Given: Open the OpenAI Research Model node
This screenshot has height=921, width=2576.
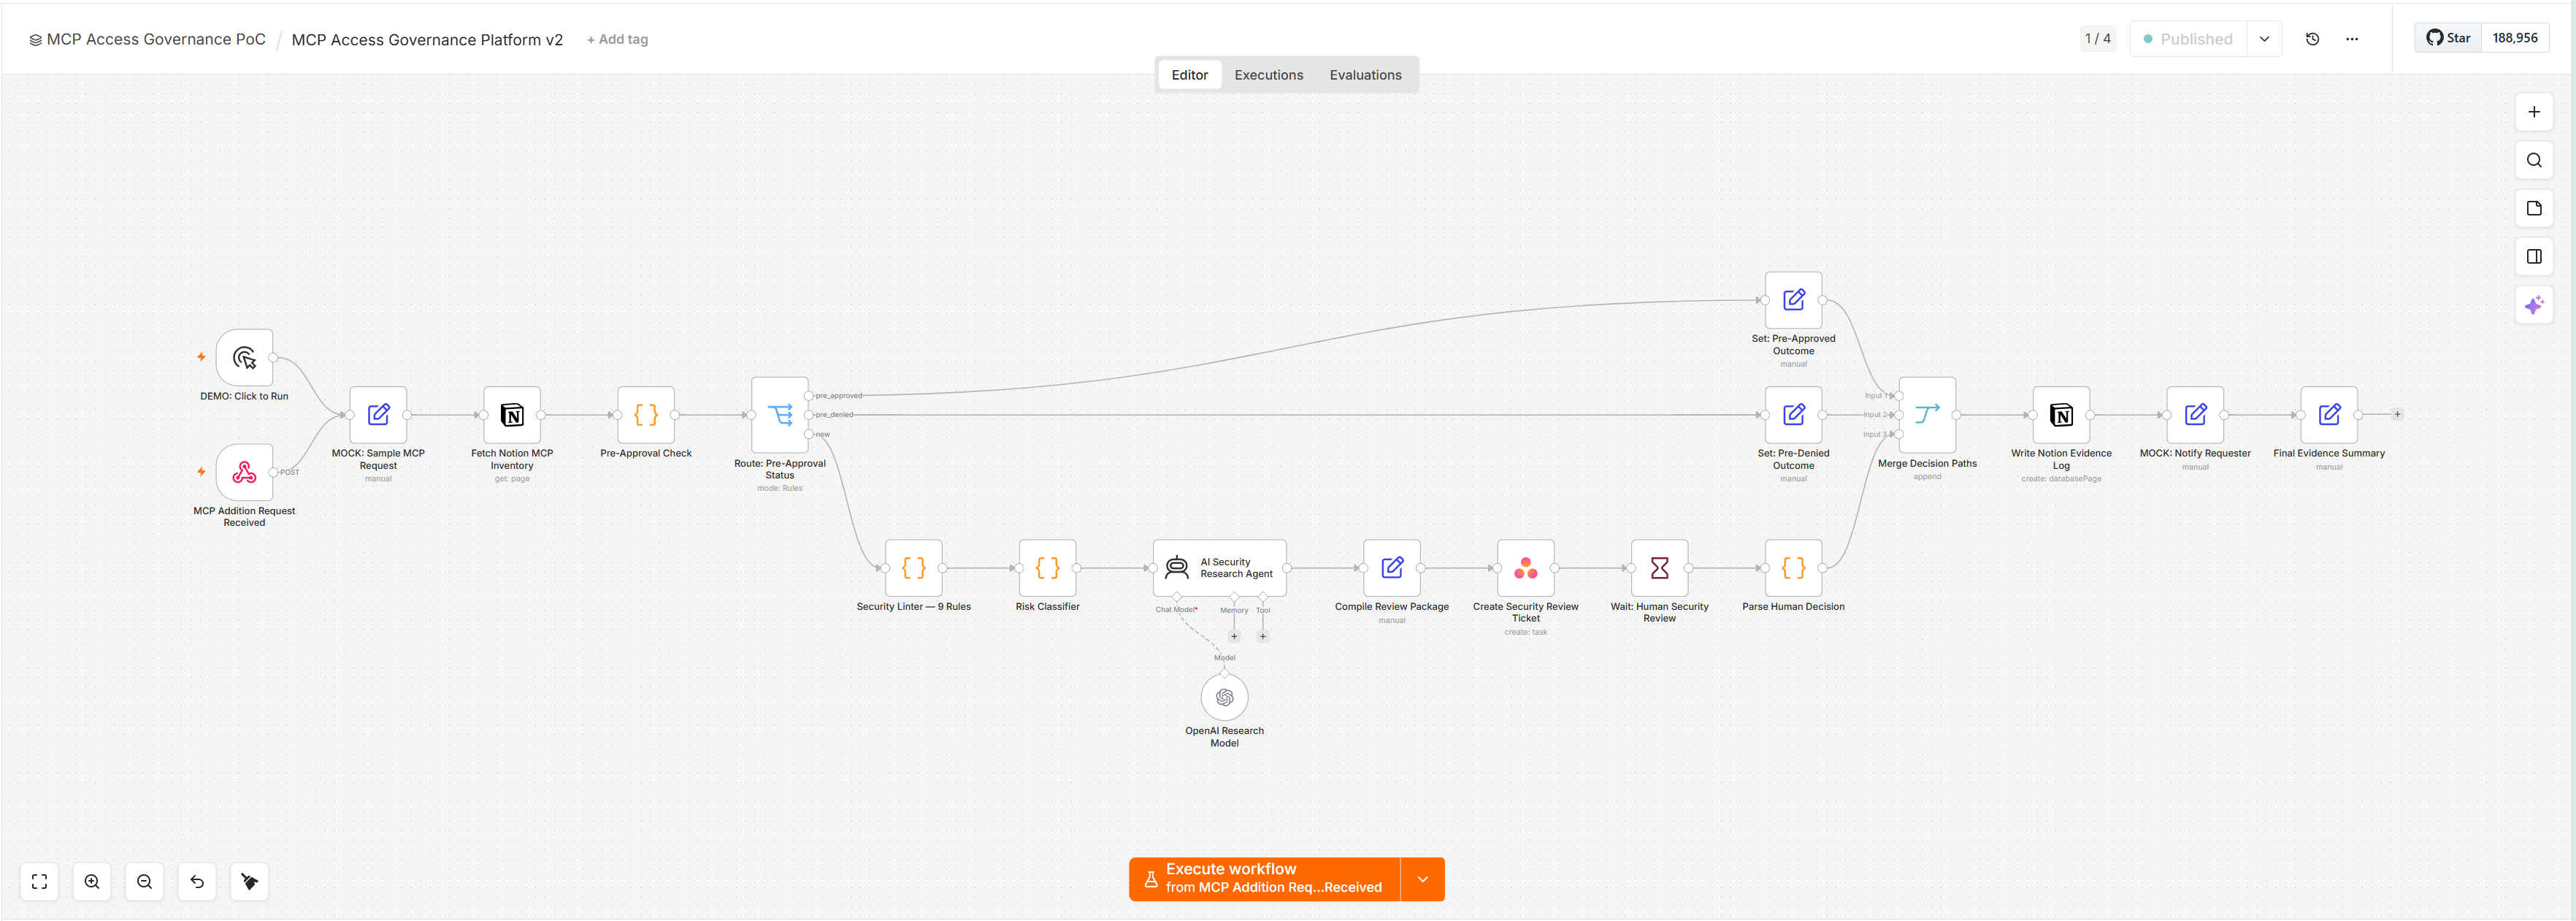Looking at the screenshot, I should point(1224,697).
